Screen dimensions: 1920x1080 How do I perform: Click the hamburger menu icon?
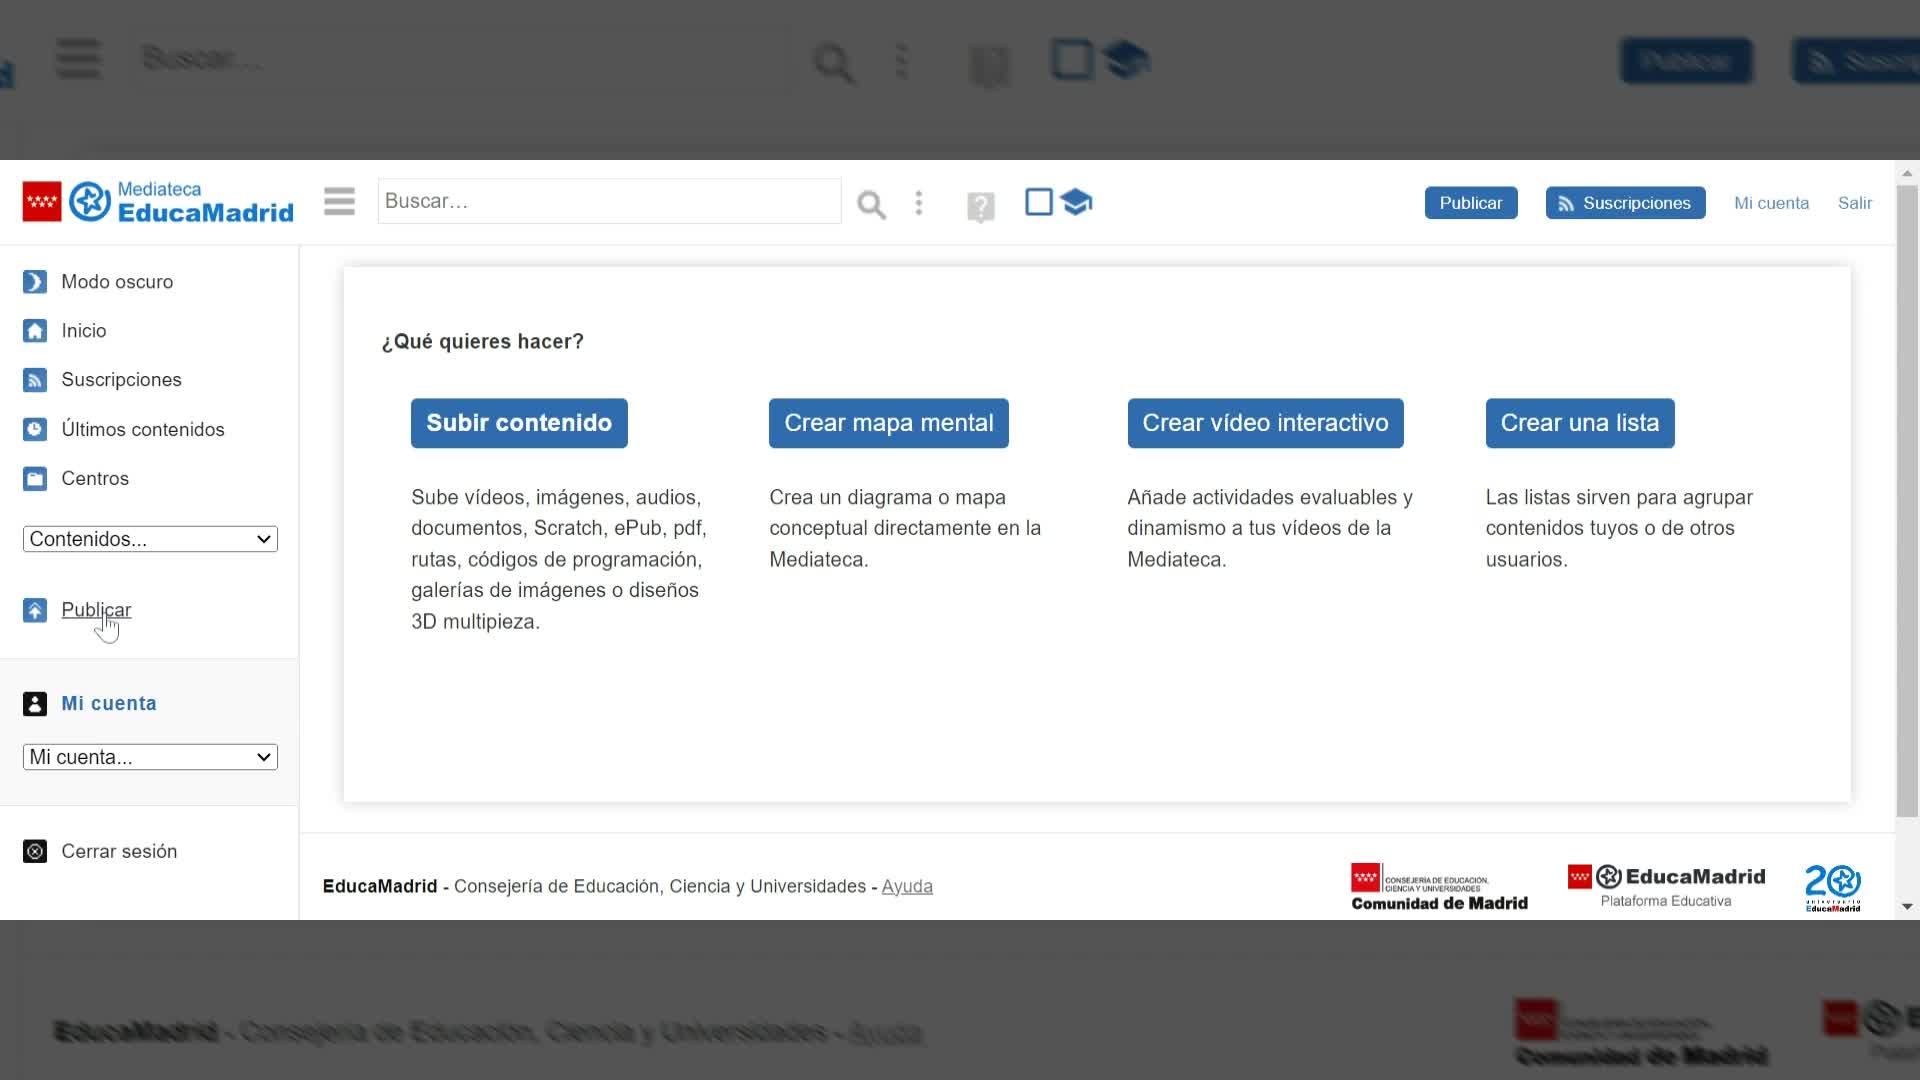tap(339, 202)
